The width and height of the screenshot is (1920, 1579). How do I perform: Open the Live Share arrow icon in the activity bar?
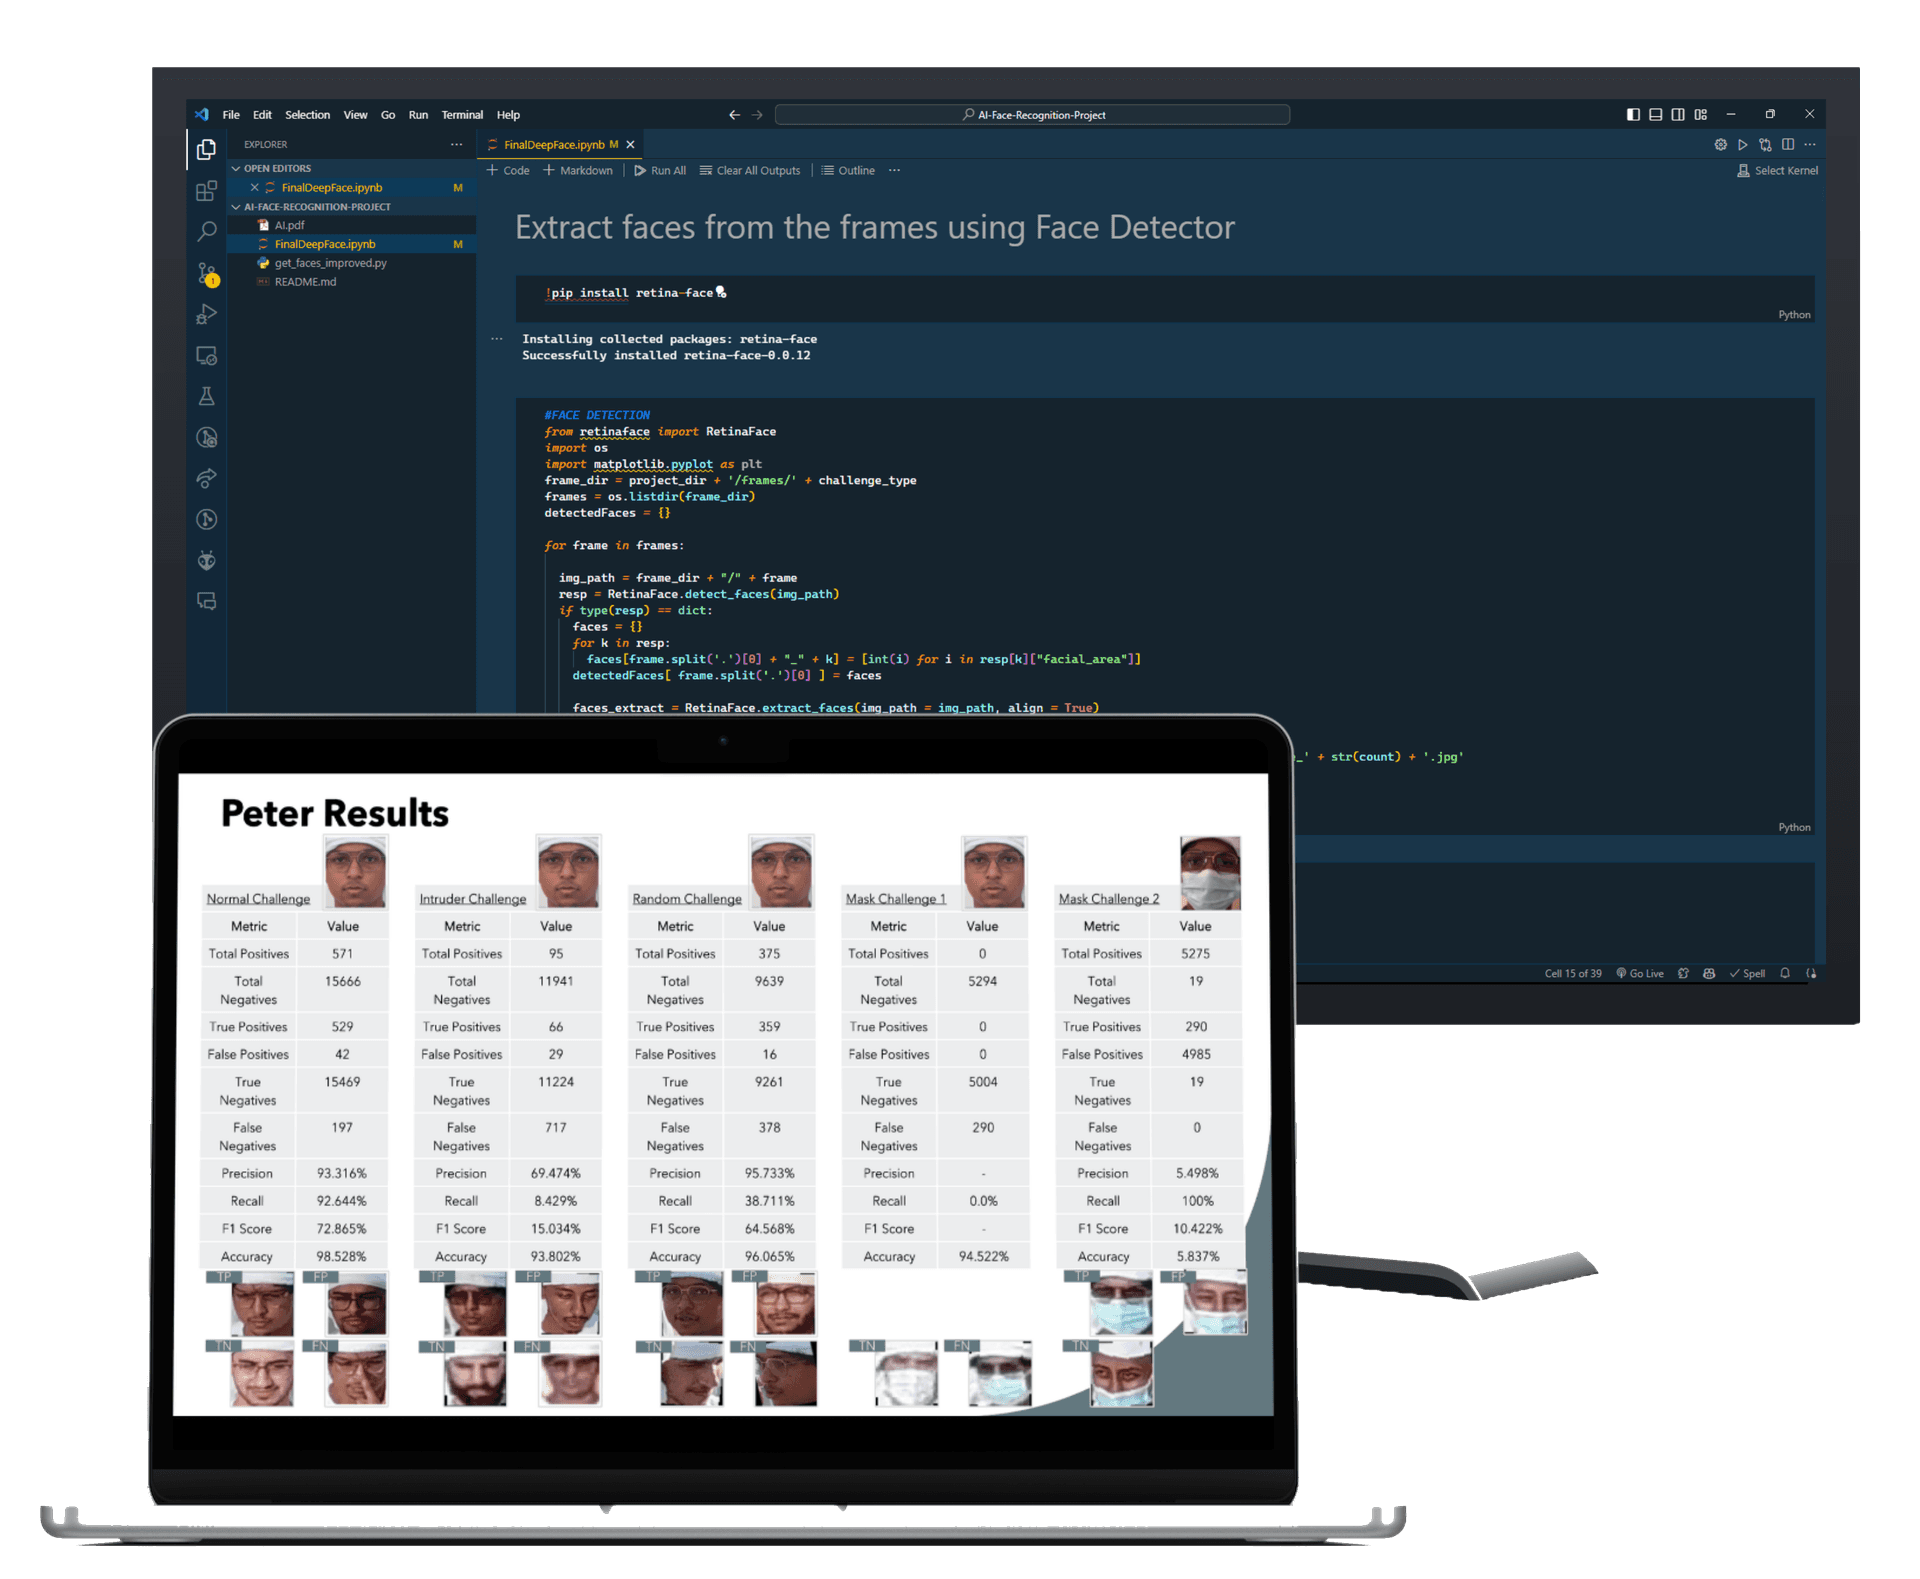(x=206, y=478)
